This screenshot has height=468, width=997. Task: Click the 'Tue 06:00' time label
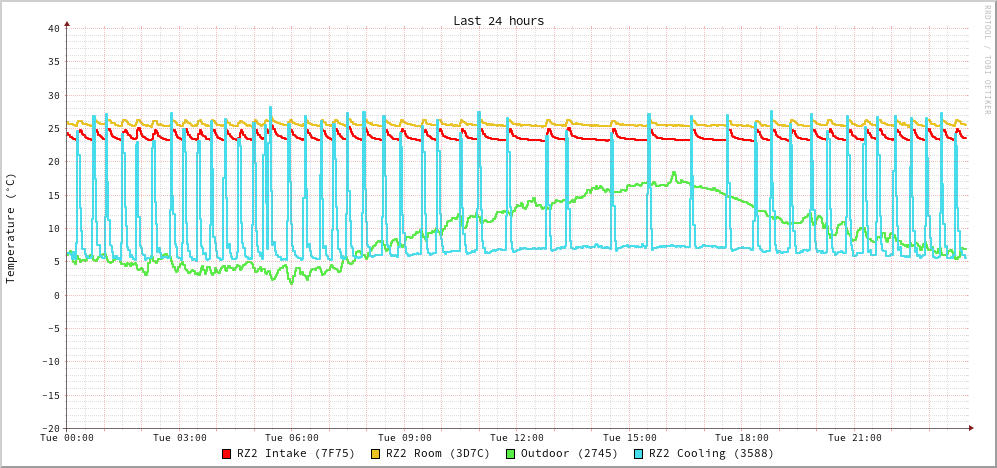292,438
